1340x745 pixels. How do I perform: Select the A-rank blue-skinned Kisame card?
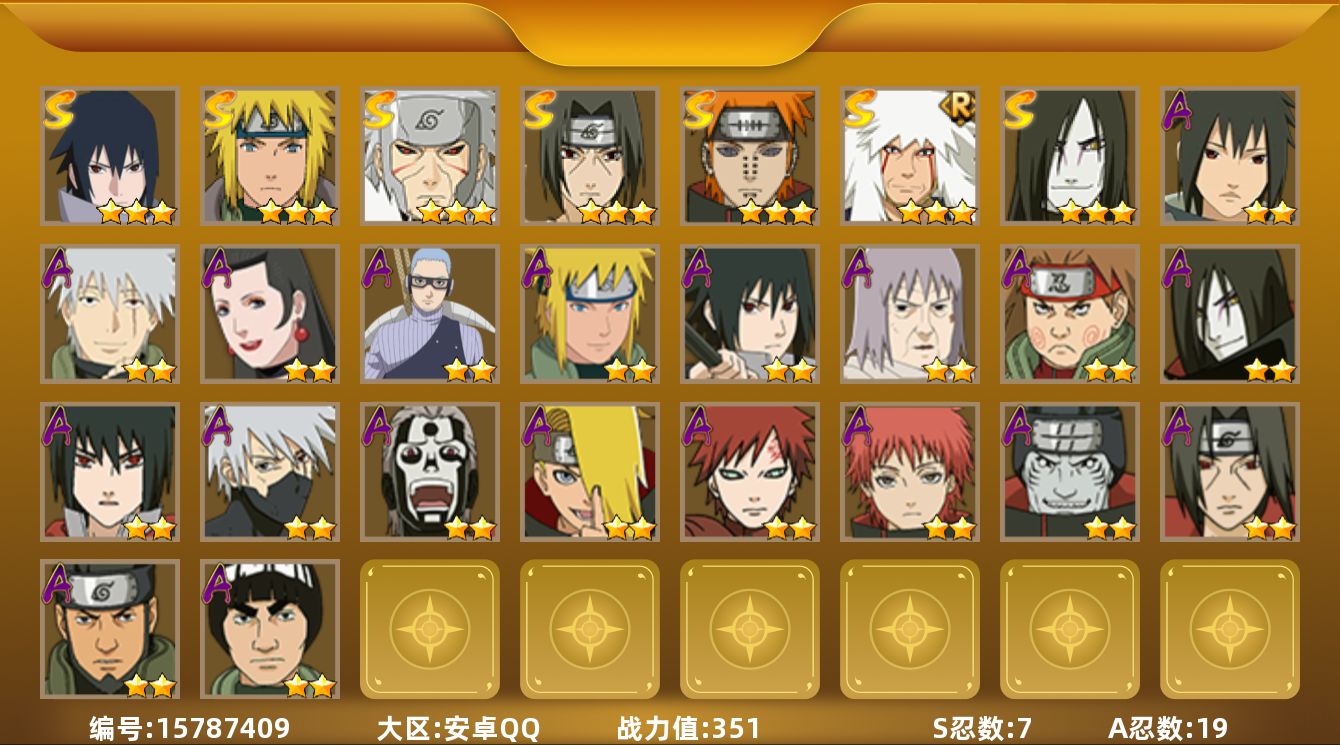pos(1070,471)
